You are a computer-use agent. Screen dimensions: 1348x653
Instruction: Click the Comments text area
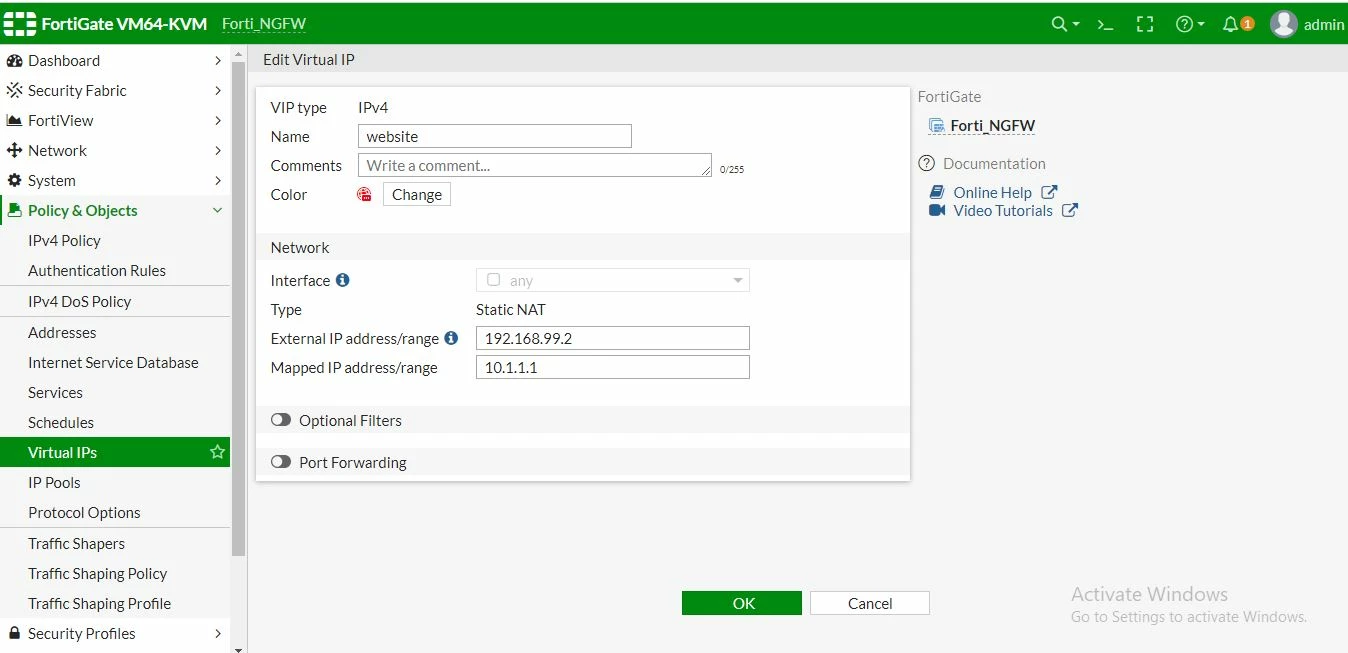pos(535,165)
